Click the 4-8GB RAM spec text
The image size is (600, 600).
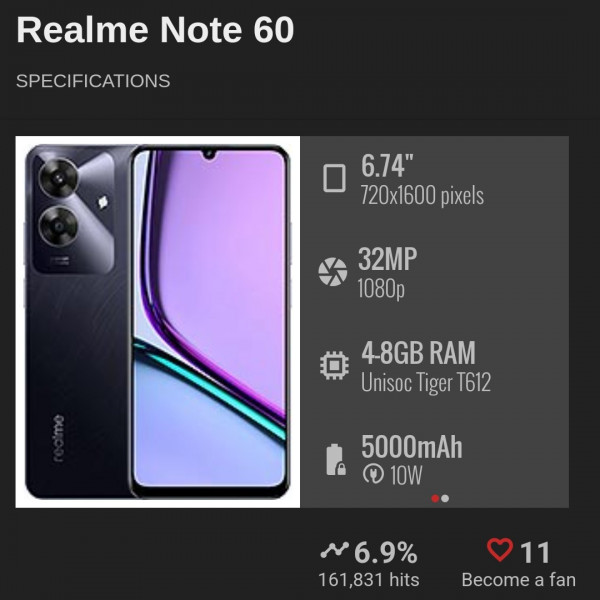tap(419, 353)
